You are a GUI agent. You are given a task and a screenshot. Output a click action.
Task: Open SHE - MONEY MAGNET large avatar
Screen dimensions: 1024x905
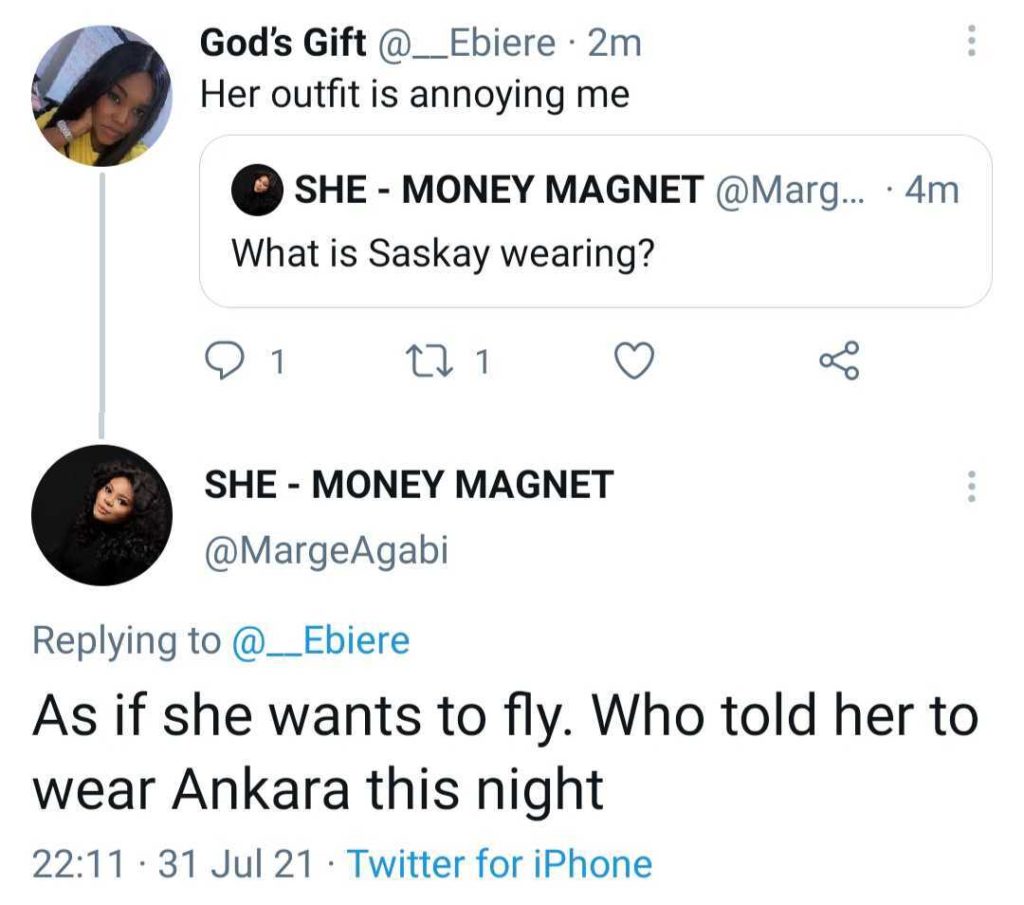tap(103, 516)
